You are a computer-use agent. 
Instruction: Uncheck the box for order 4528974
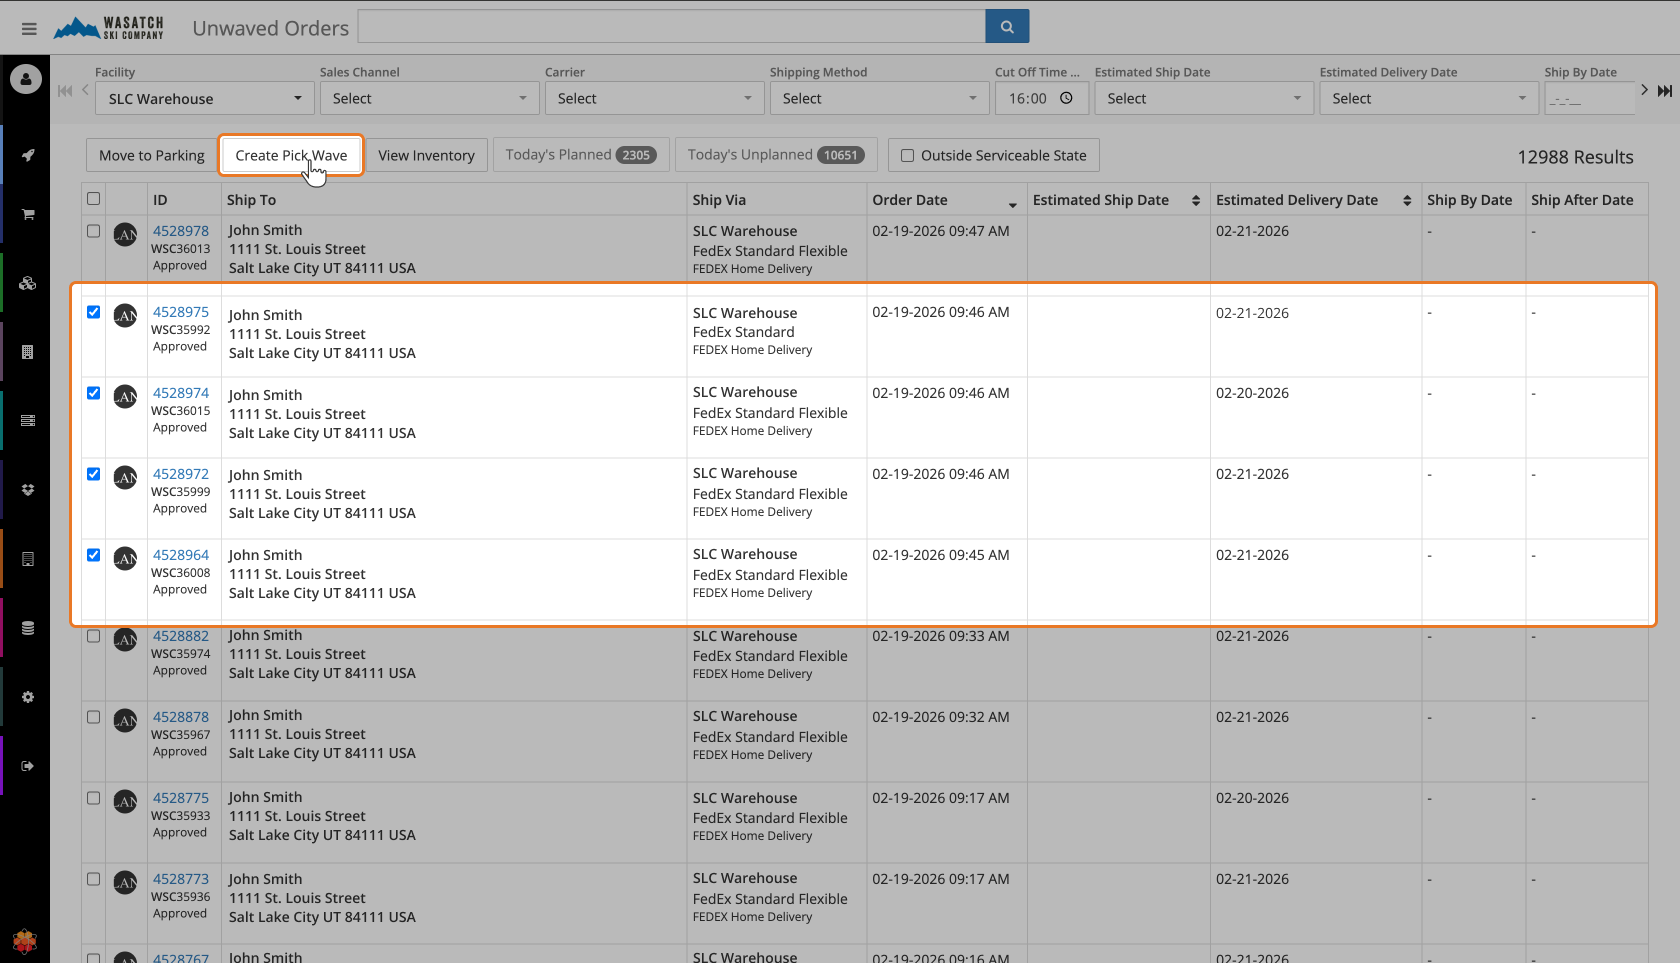93,393
